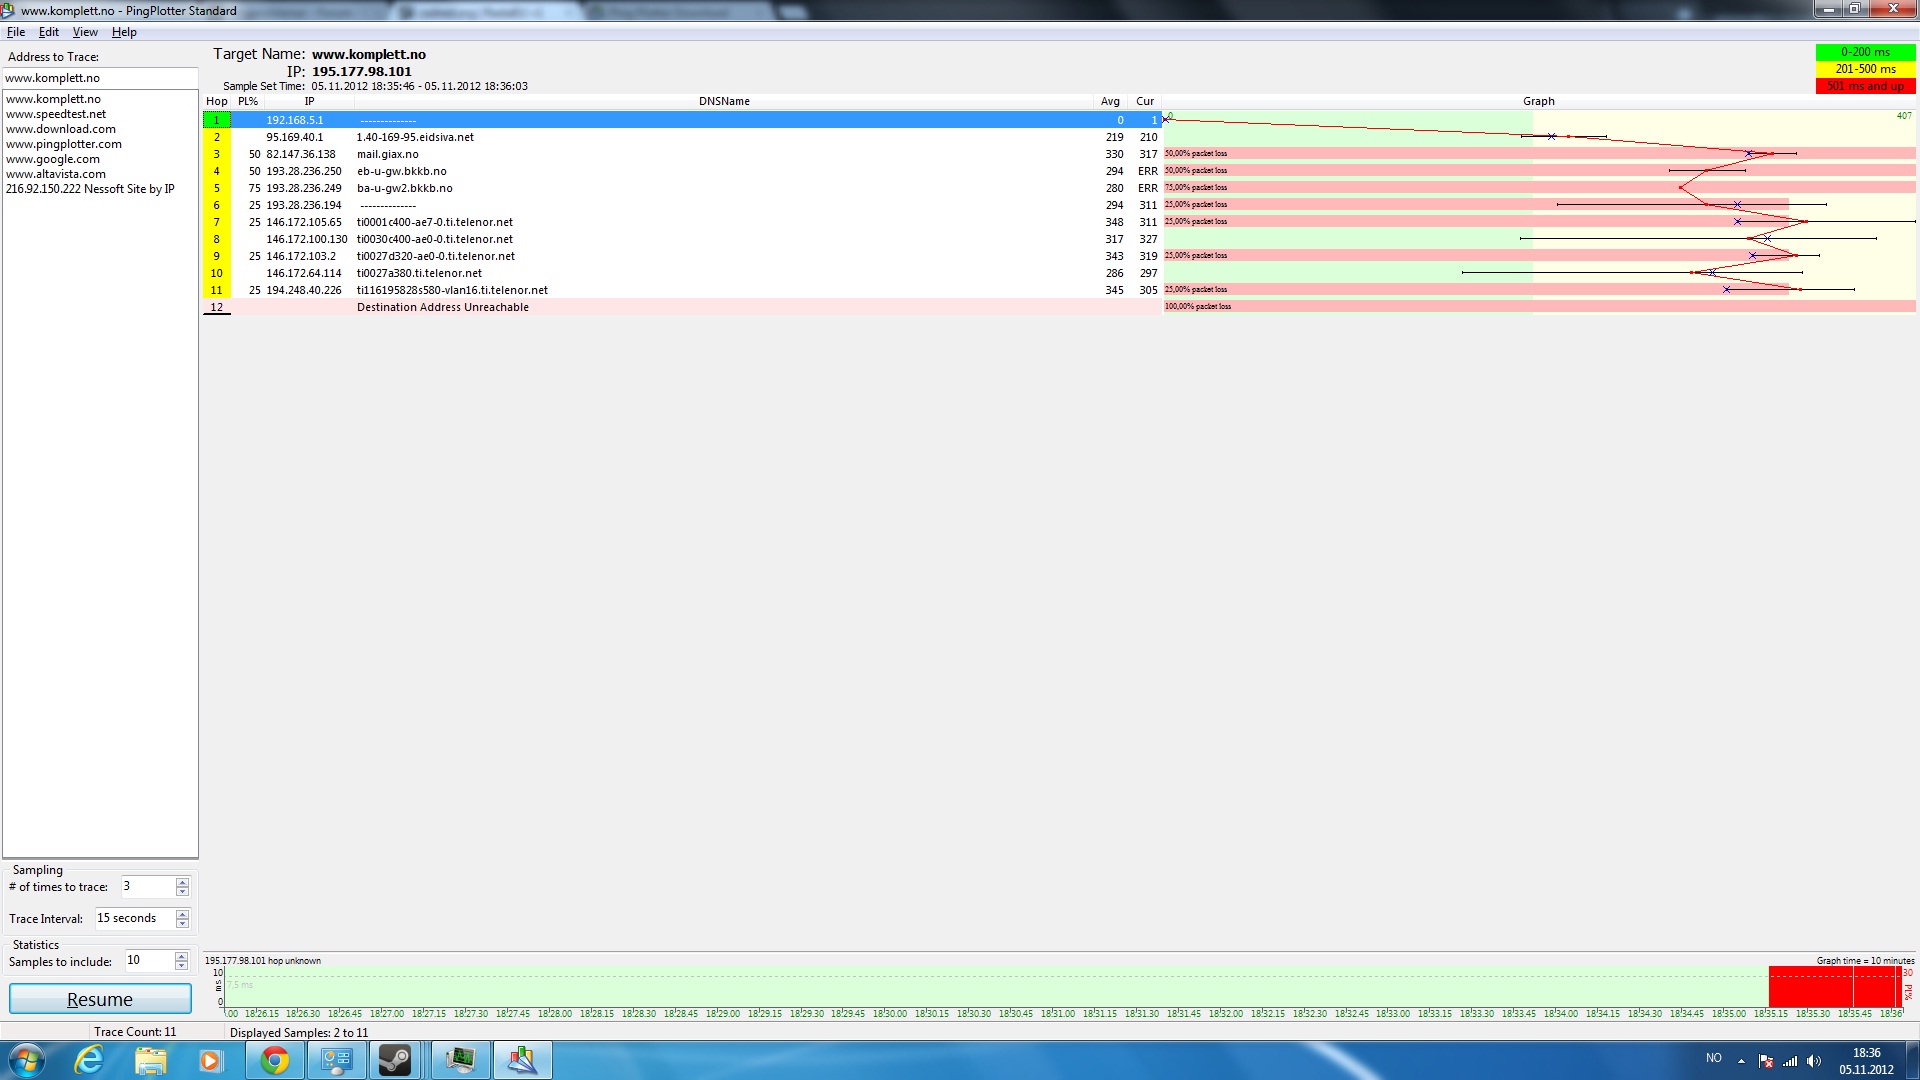1920x1080 pixels.
Task: Select www.speedtest.net from address list
Action: (56, 114)
